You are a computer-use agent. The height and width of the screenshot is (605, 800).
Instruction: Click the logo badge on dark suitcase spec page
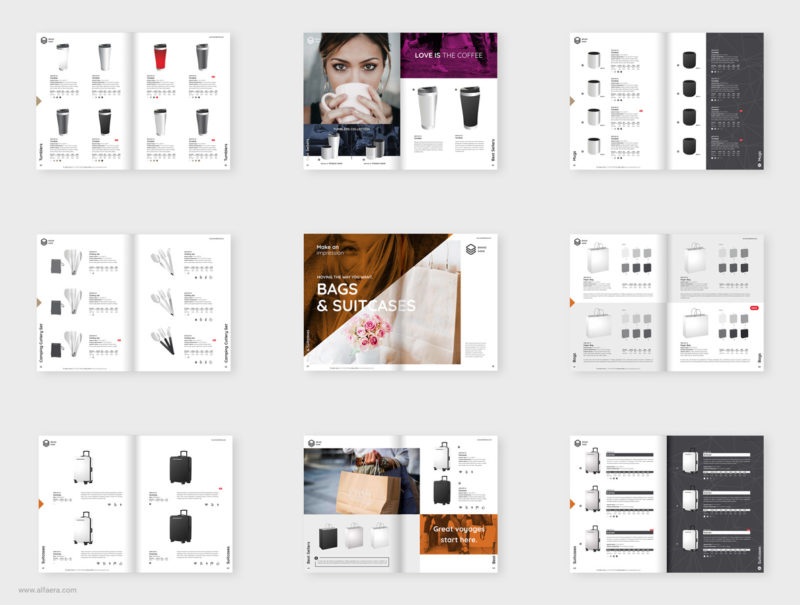[x=578, y=440]
